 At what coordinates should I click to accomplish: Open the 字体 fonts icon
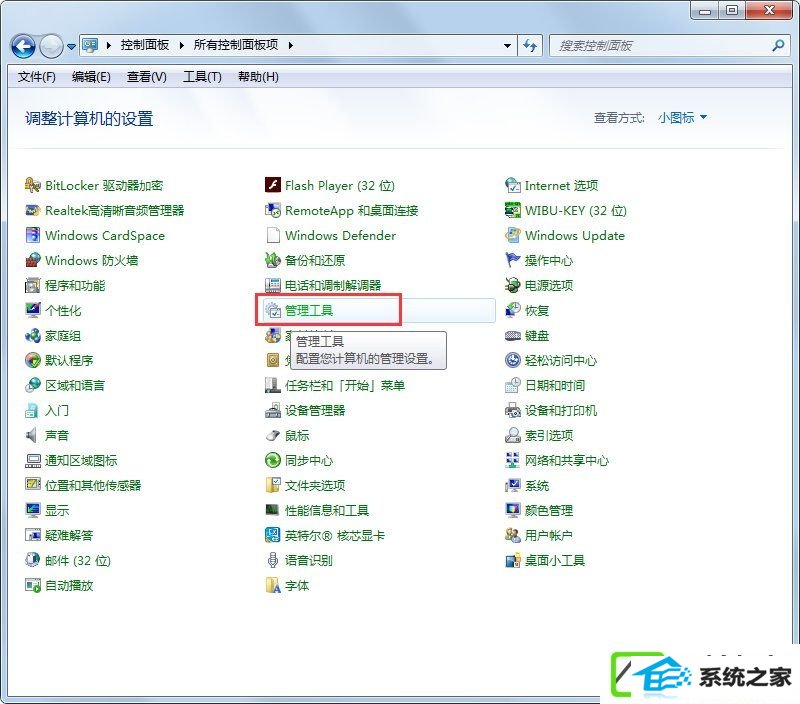(x=273, y=586)
